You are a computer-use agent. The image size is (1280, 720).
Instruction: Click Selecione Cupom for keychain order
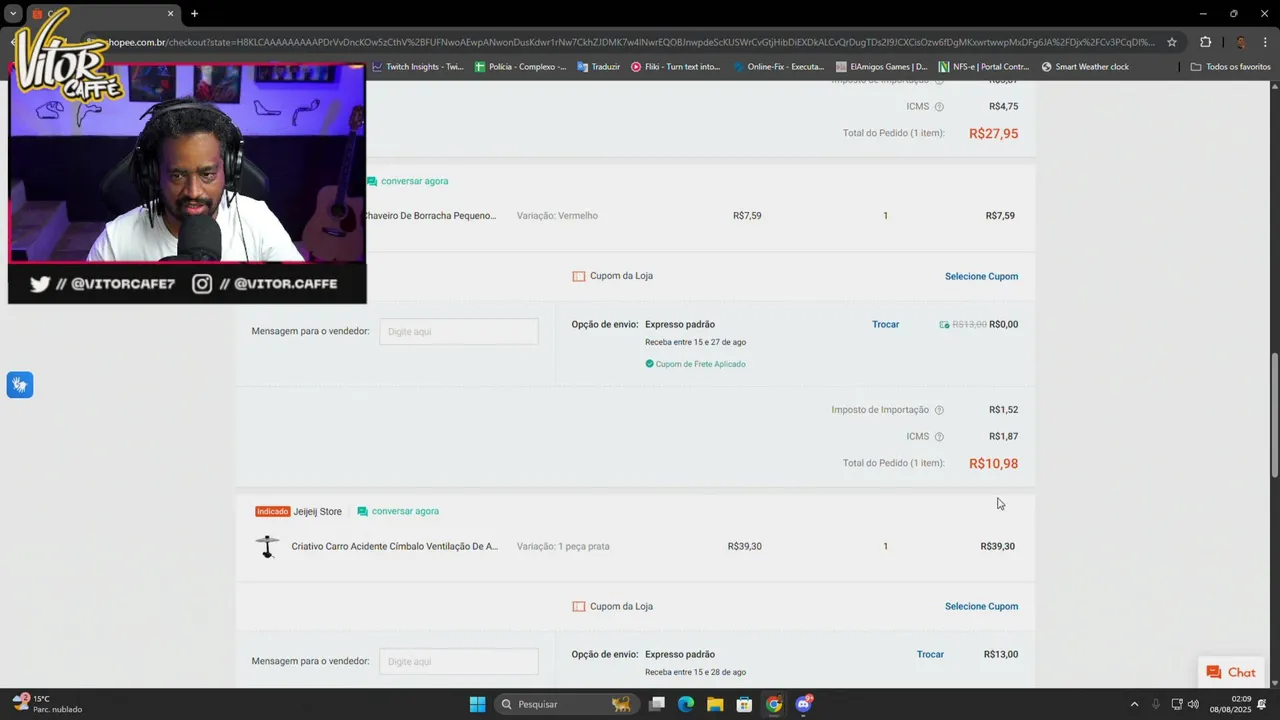point(981,276)
